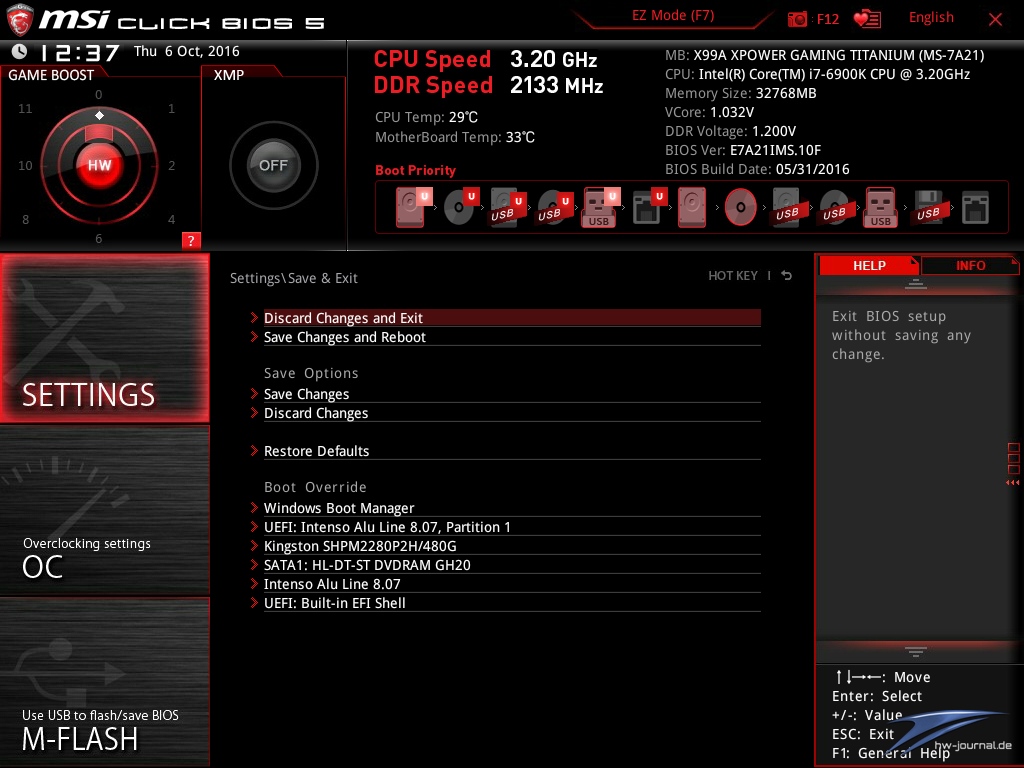The height and width of the screenshot is (768, 1024).
Task: Collapse the help panel with its top handle
Action: coord(916,283)
